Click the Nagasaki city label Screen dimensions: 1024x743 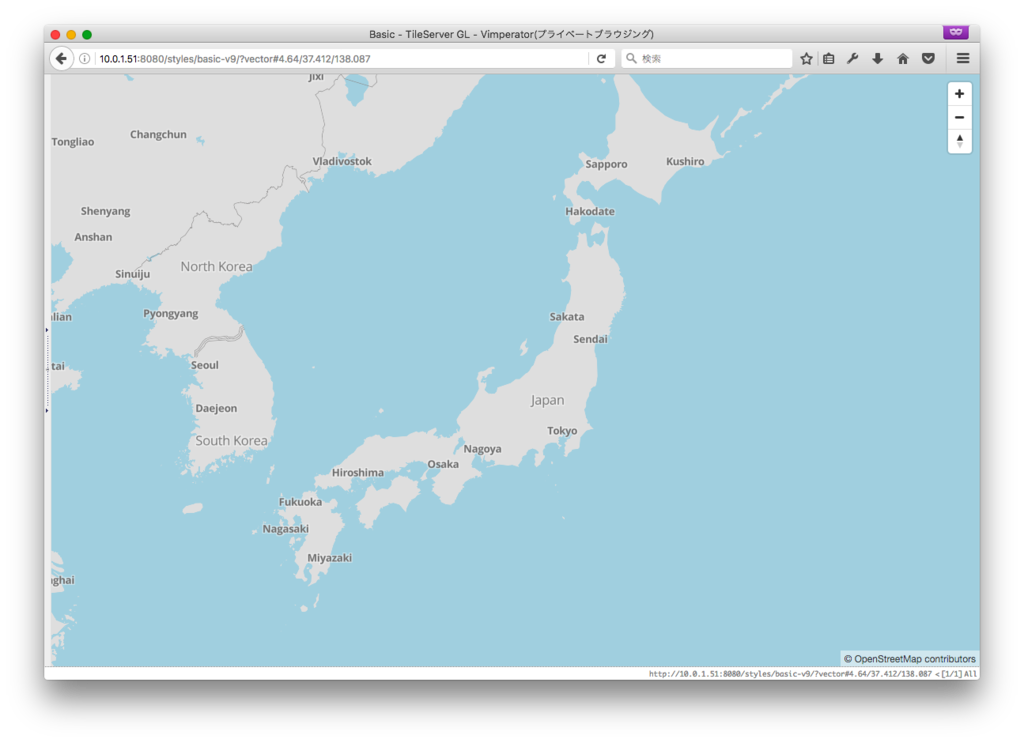285,530
